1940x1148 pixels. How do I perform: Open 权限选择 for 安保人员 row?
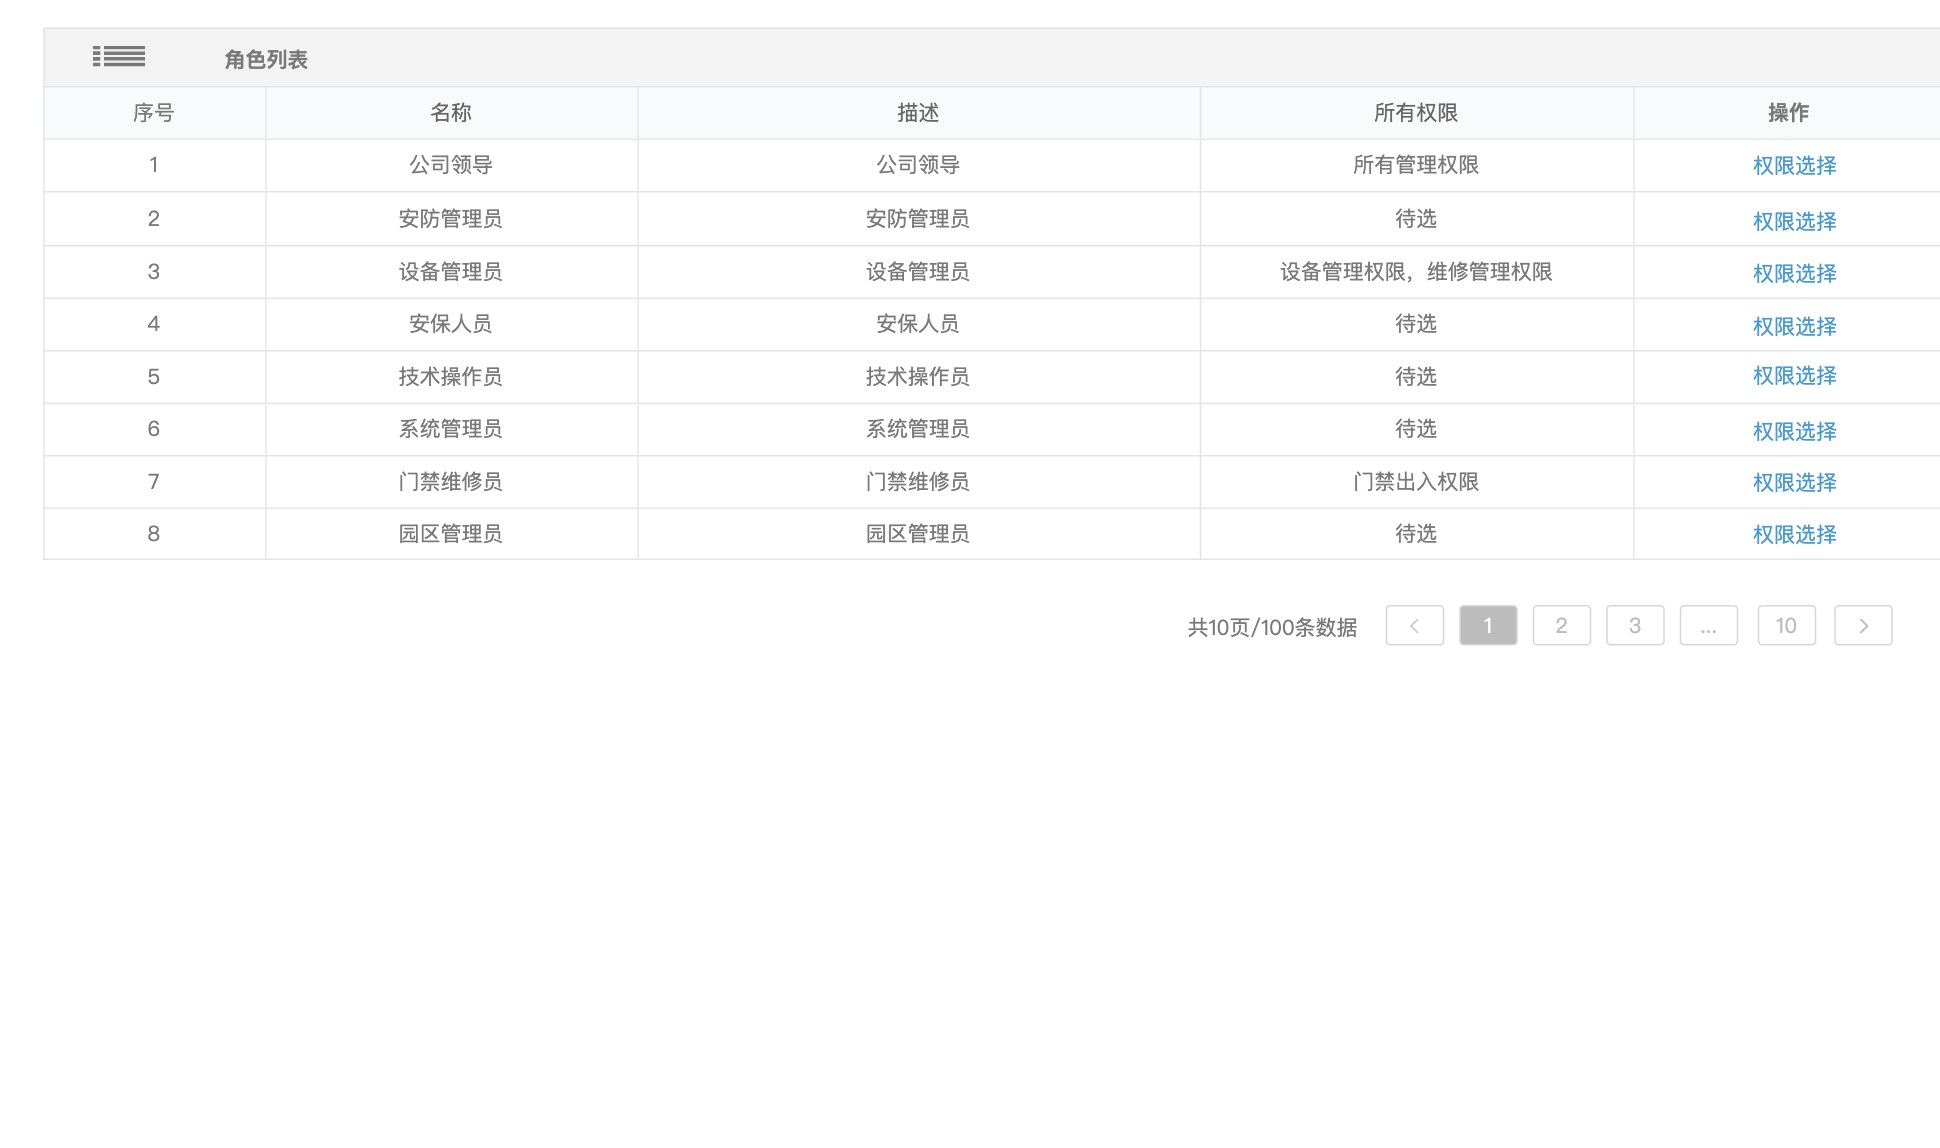coord(1794,326)
